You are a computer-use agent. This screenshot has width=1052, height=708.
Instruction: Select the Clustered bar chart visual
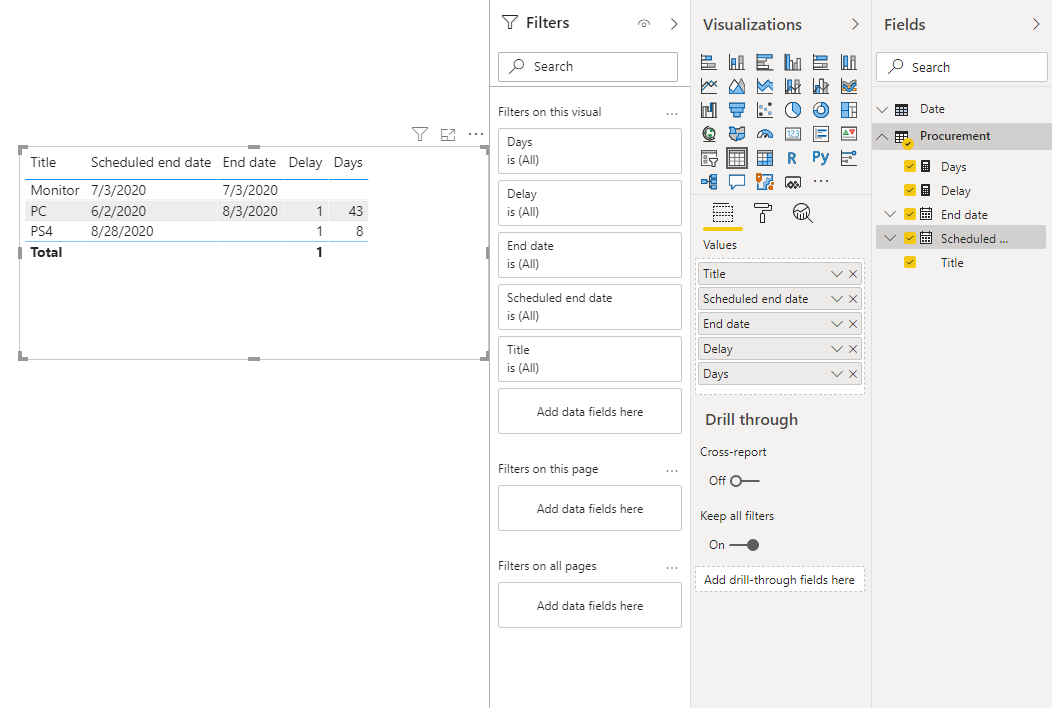tap(765, 62)
